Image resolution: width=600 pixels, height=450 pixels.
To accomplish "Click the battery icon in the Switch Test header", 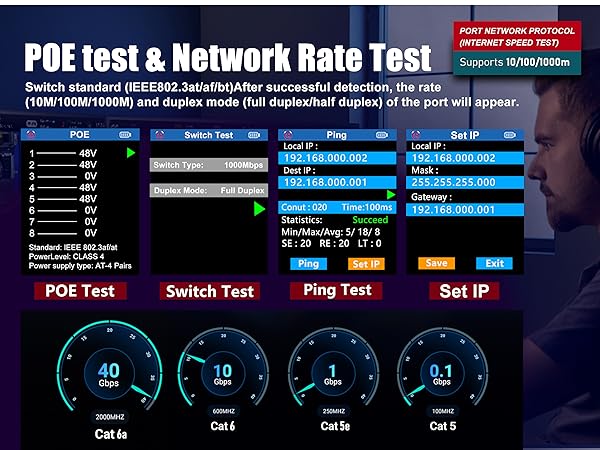I will coord(254,135).
